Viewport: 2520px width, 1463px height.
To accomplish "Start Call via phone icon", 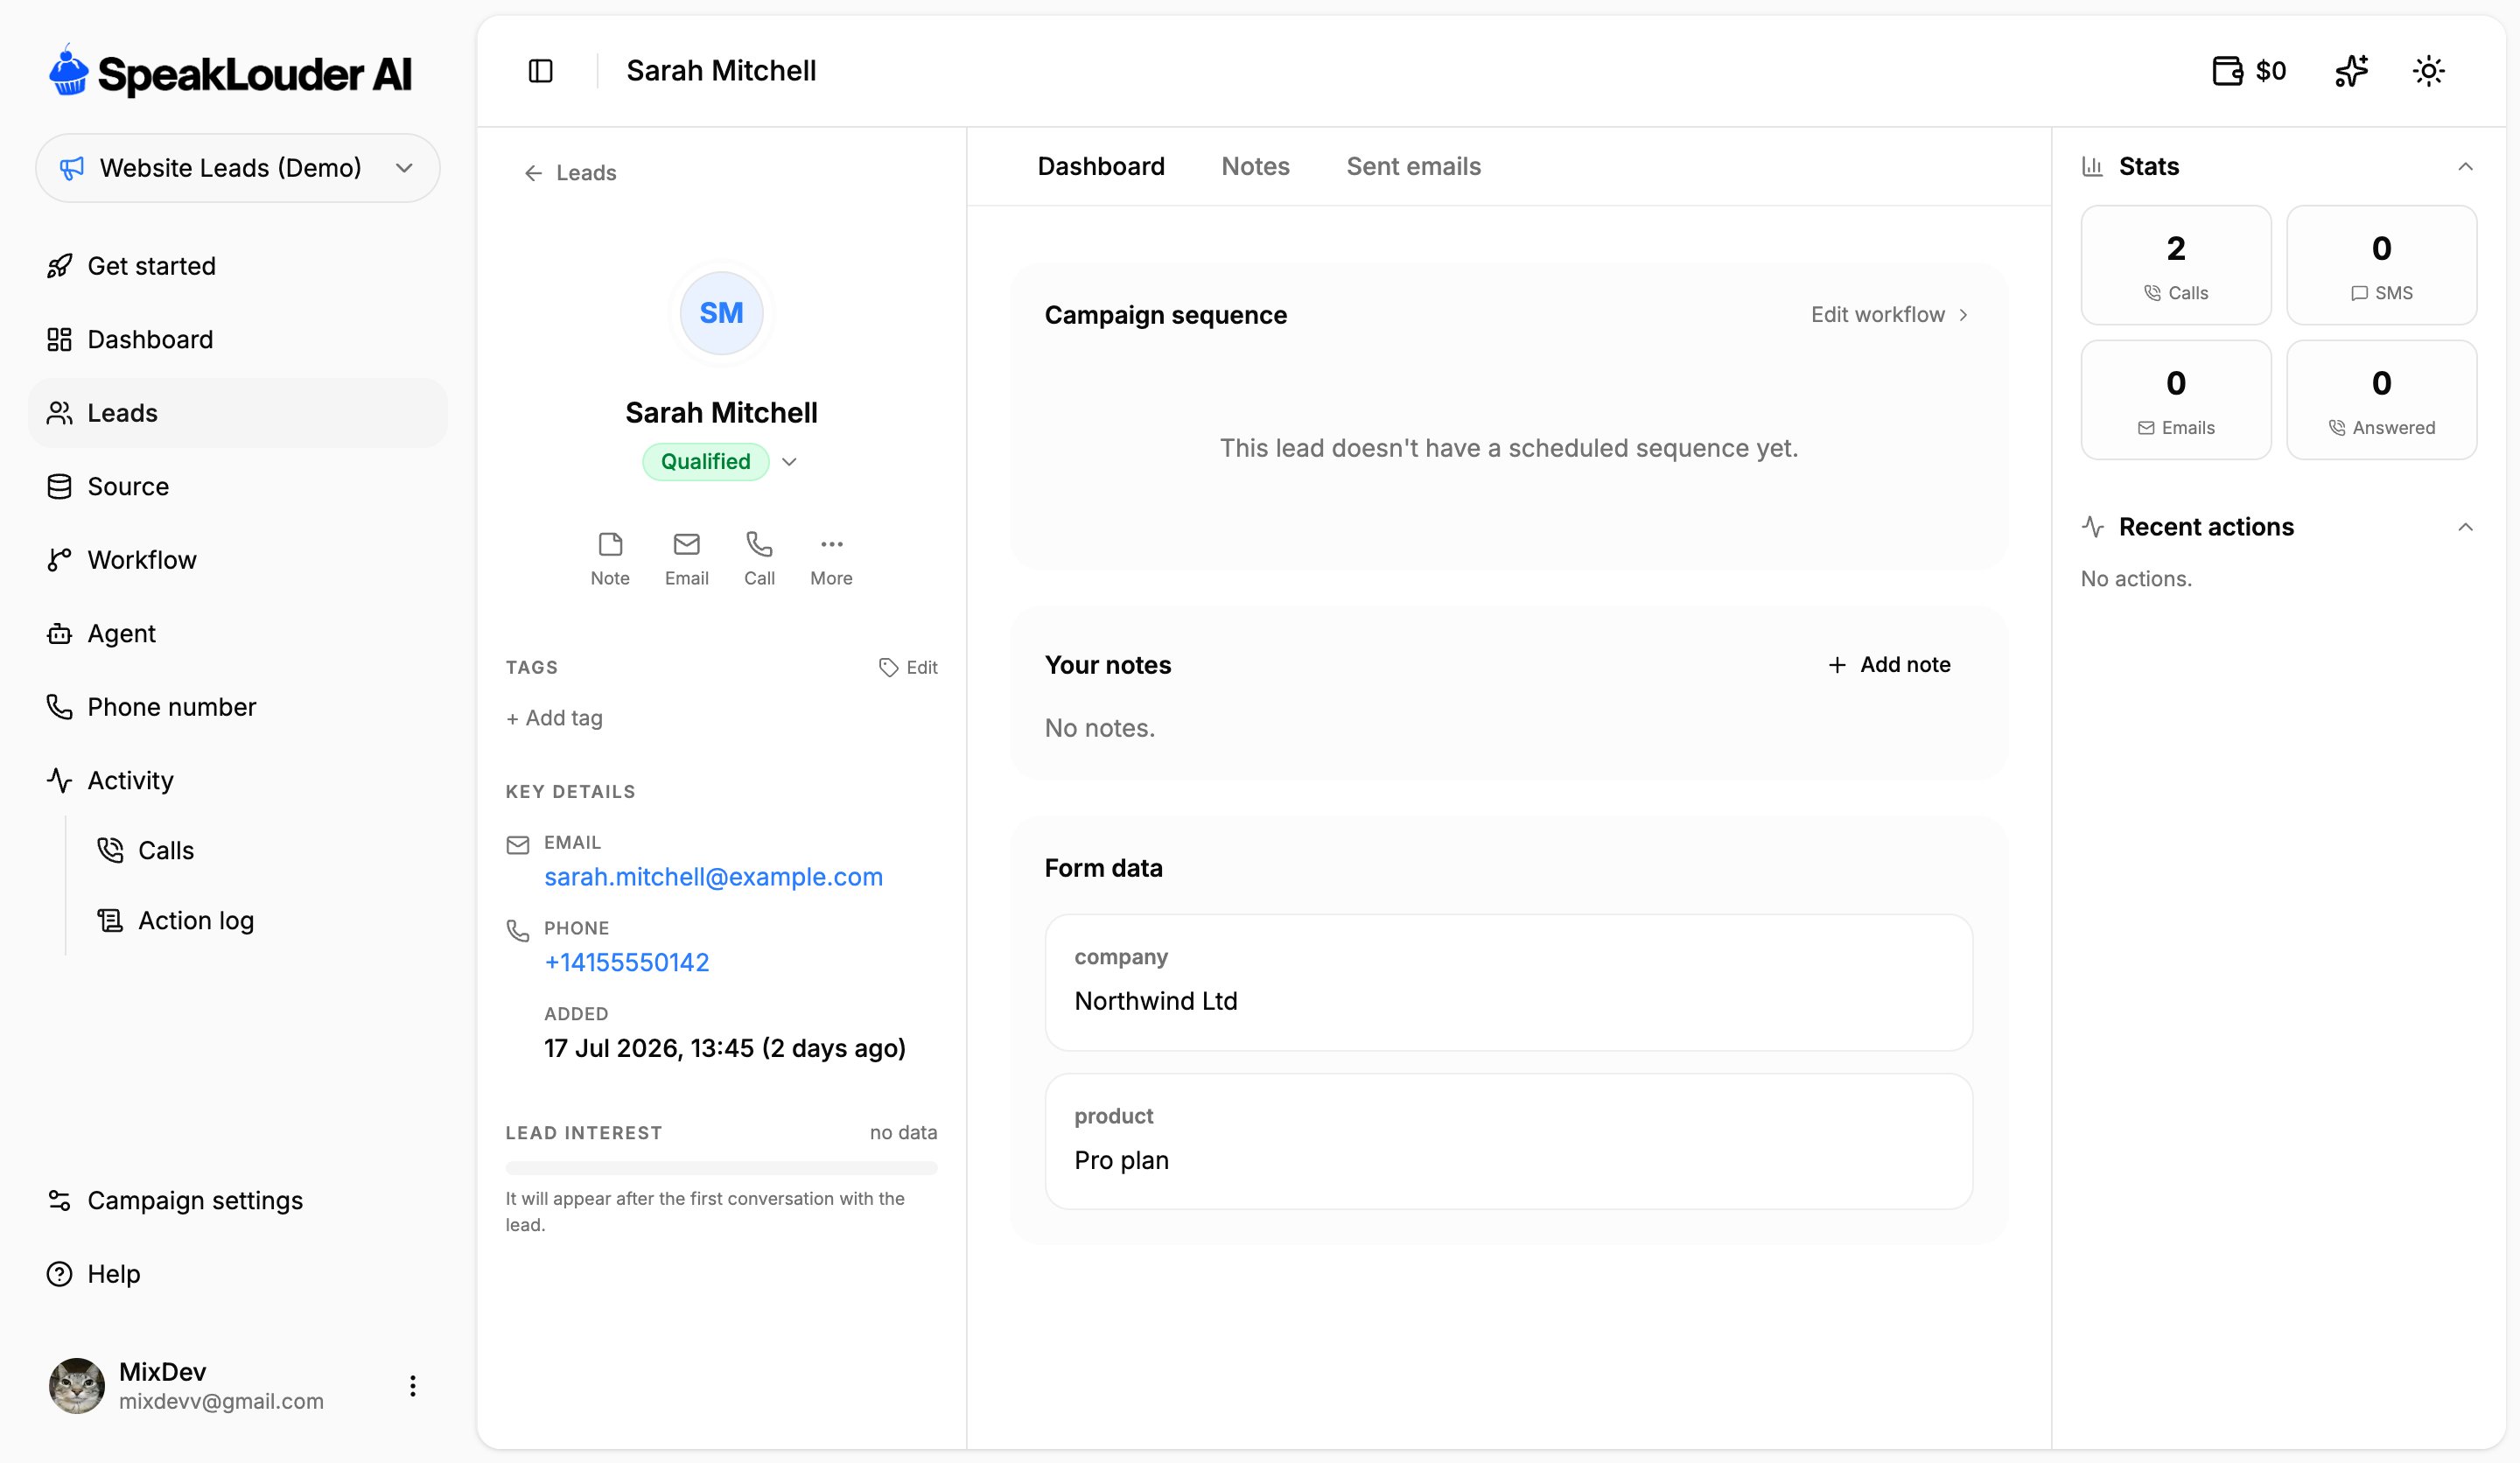I will click(x=759, y=558).
